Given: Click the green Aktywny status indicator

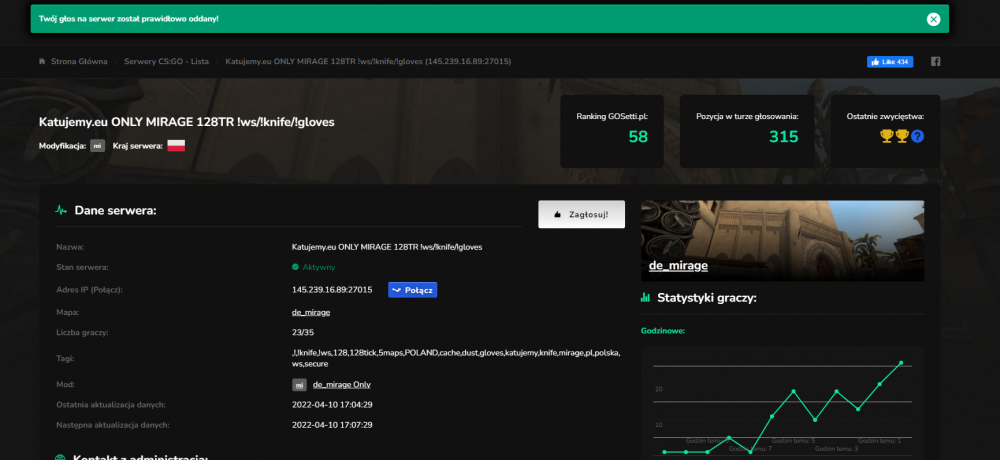Looking at the screenshot, I should coord(313,267).
